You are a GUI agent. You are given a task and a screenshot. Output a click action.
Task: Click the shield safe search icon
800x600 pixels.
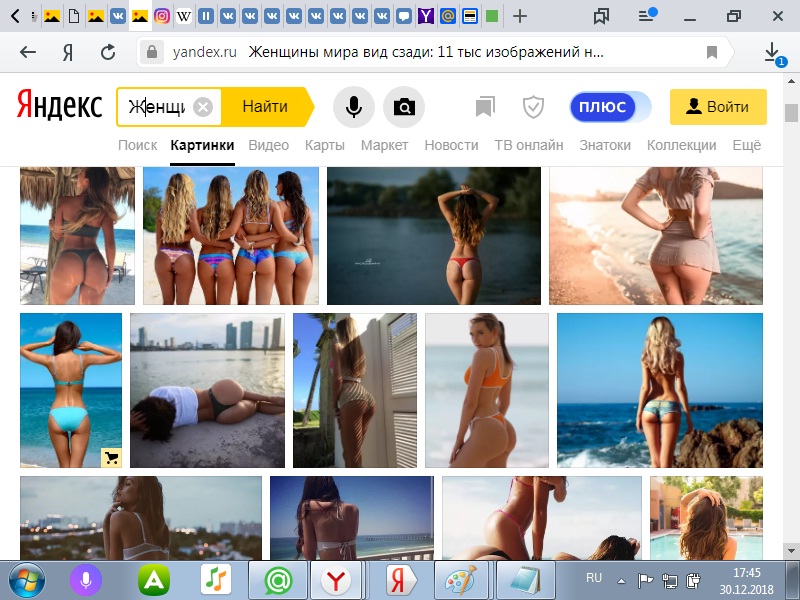[533, 107]
